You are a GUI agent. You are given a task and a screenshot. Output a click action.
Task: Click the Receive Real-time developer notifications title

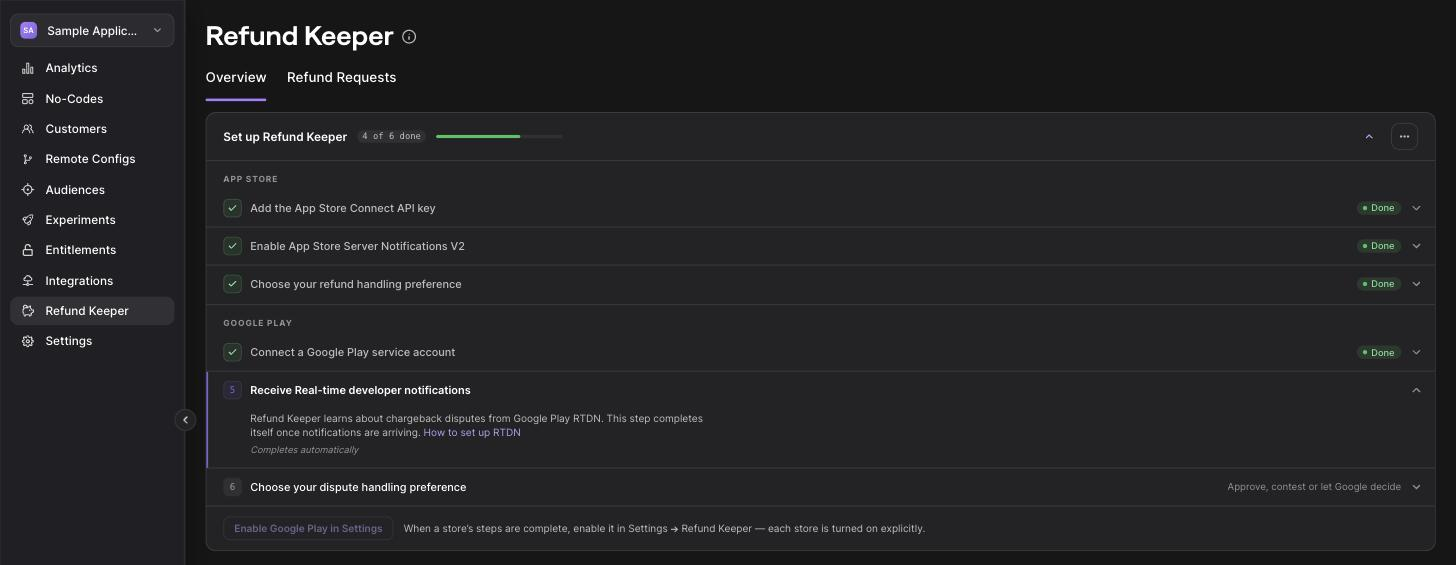click(360, 390)
